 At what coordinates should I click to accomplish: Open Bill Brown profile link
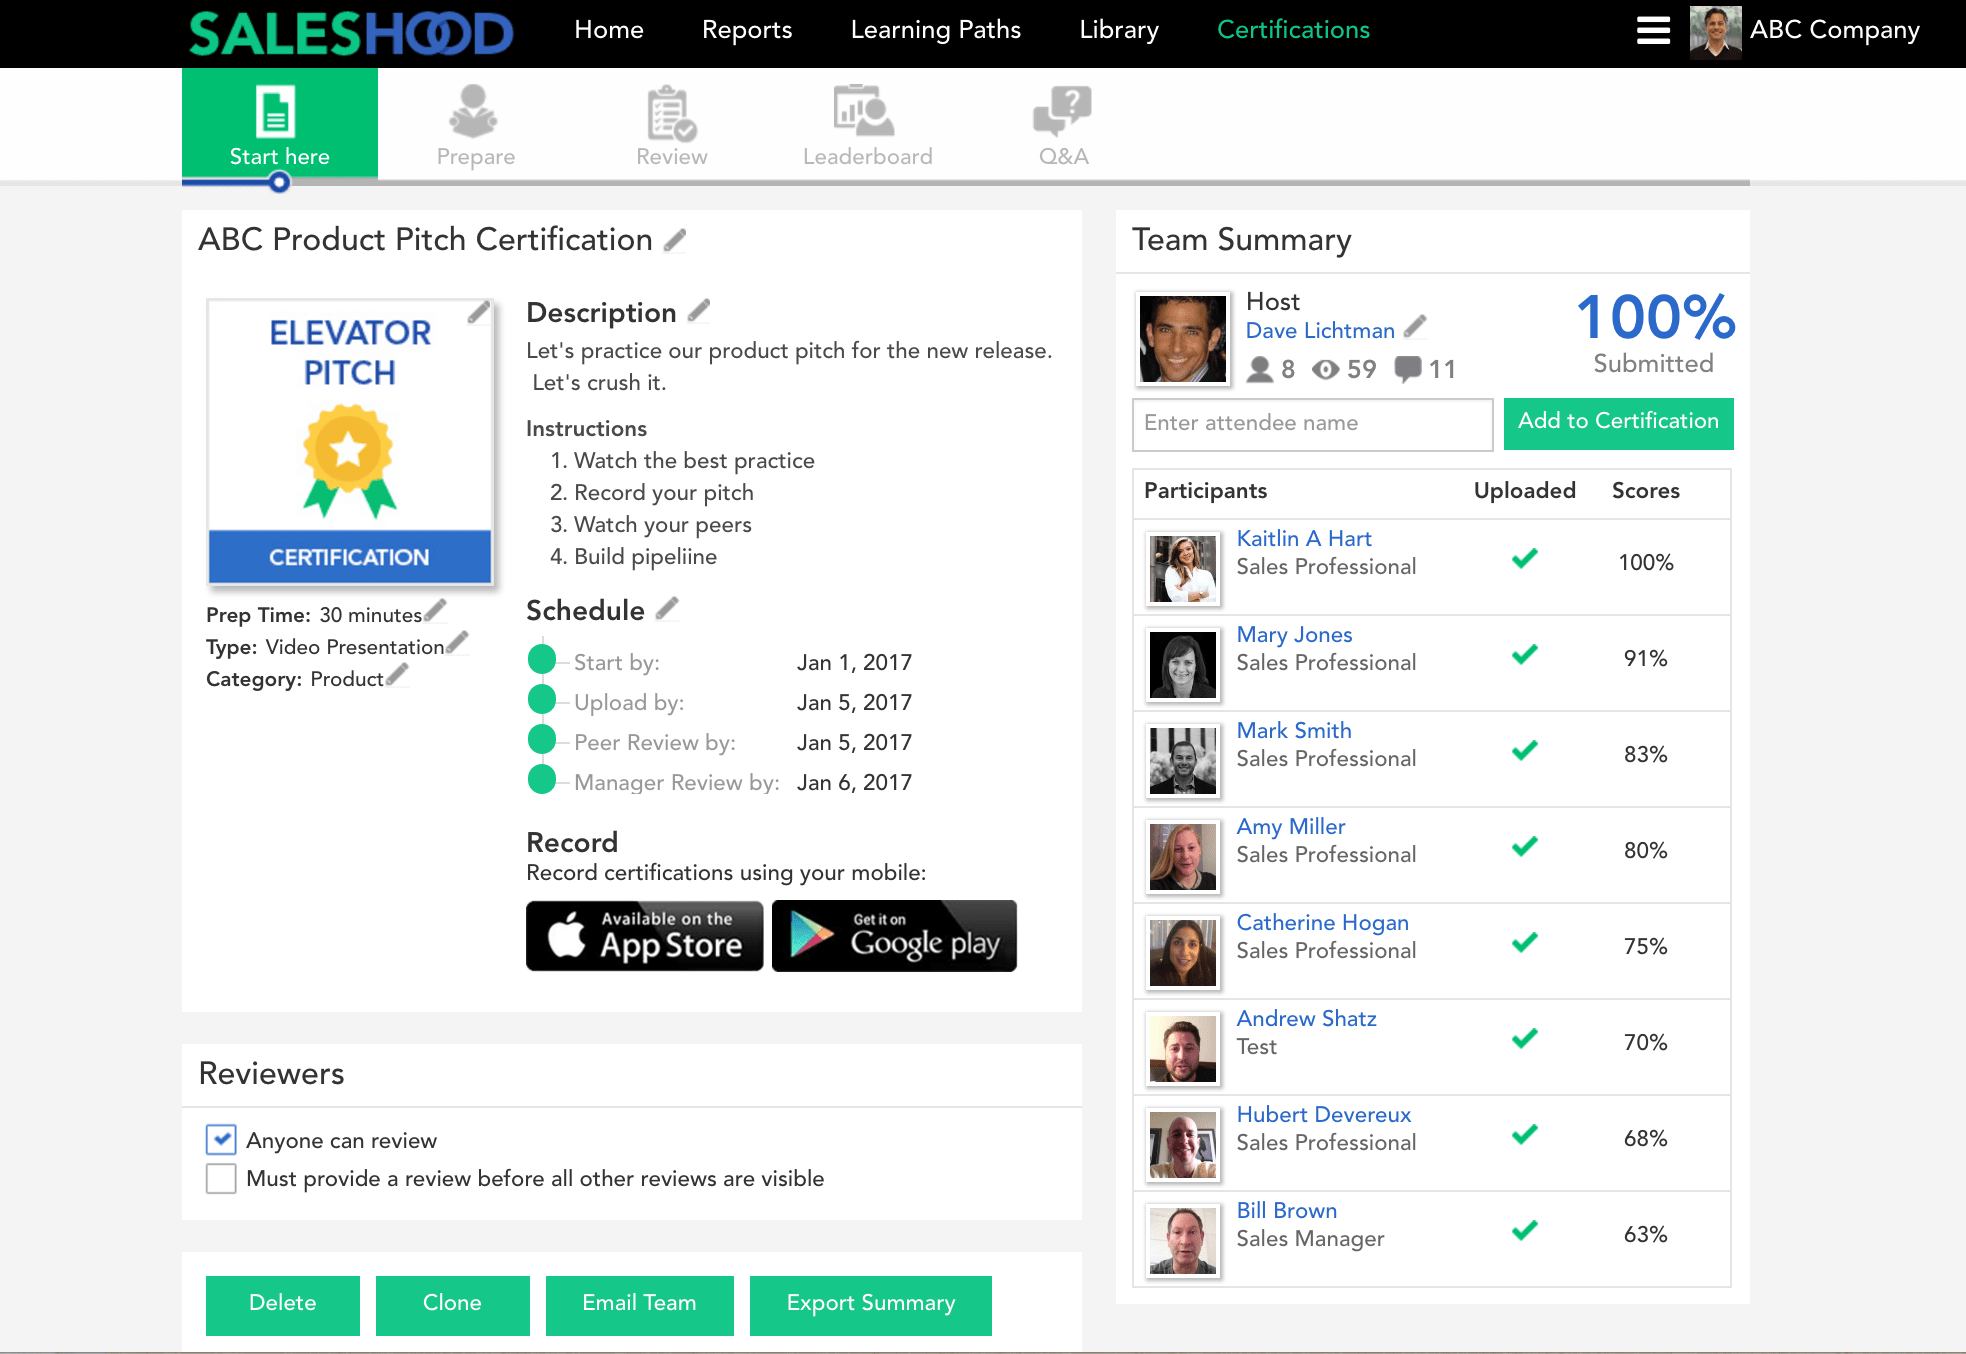(x=1287, y=1210)
